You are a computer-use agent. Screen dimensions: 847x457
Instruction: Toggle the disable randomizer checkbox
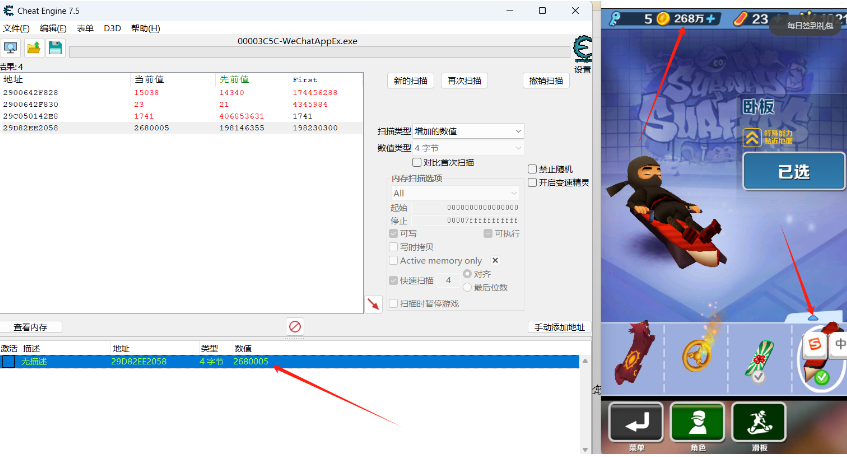pos(532,169)
